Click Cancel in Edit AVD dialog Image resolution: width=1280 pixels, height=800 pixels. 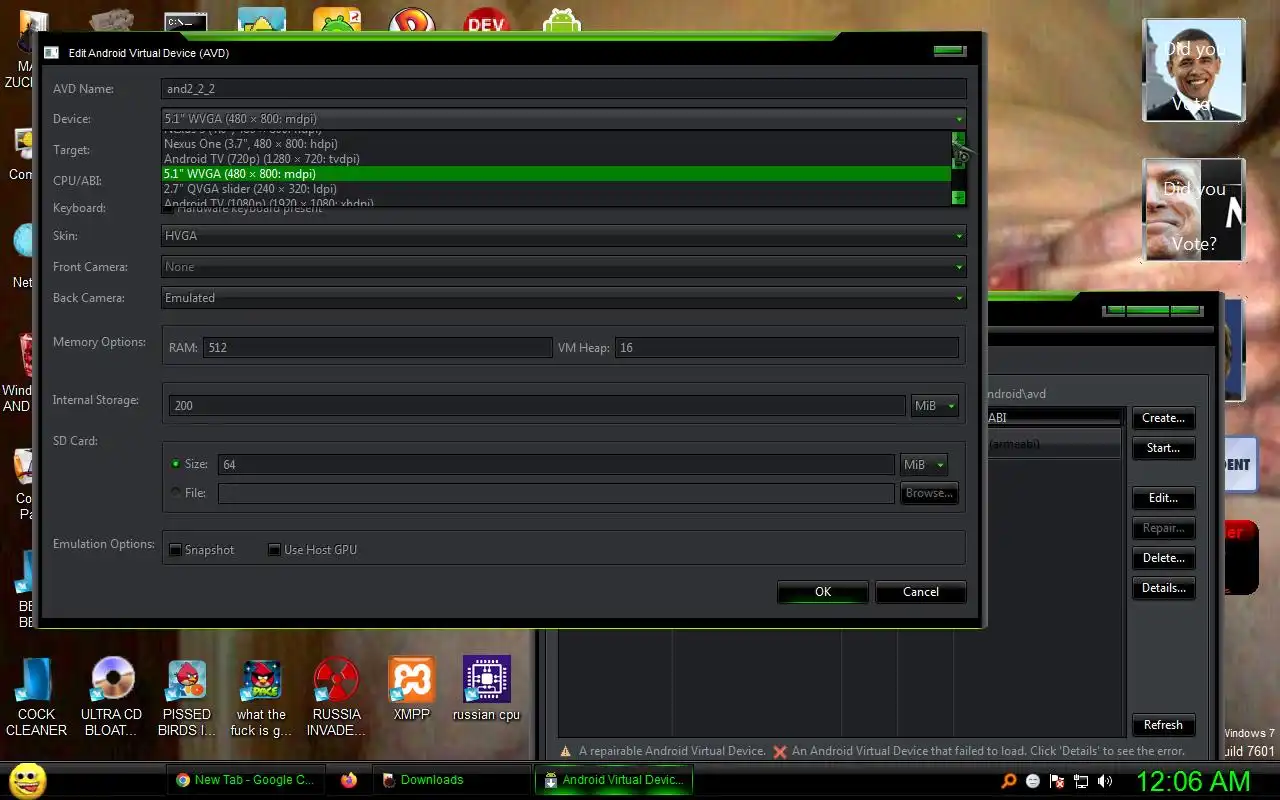[x=921, y=592]
